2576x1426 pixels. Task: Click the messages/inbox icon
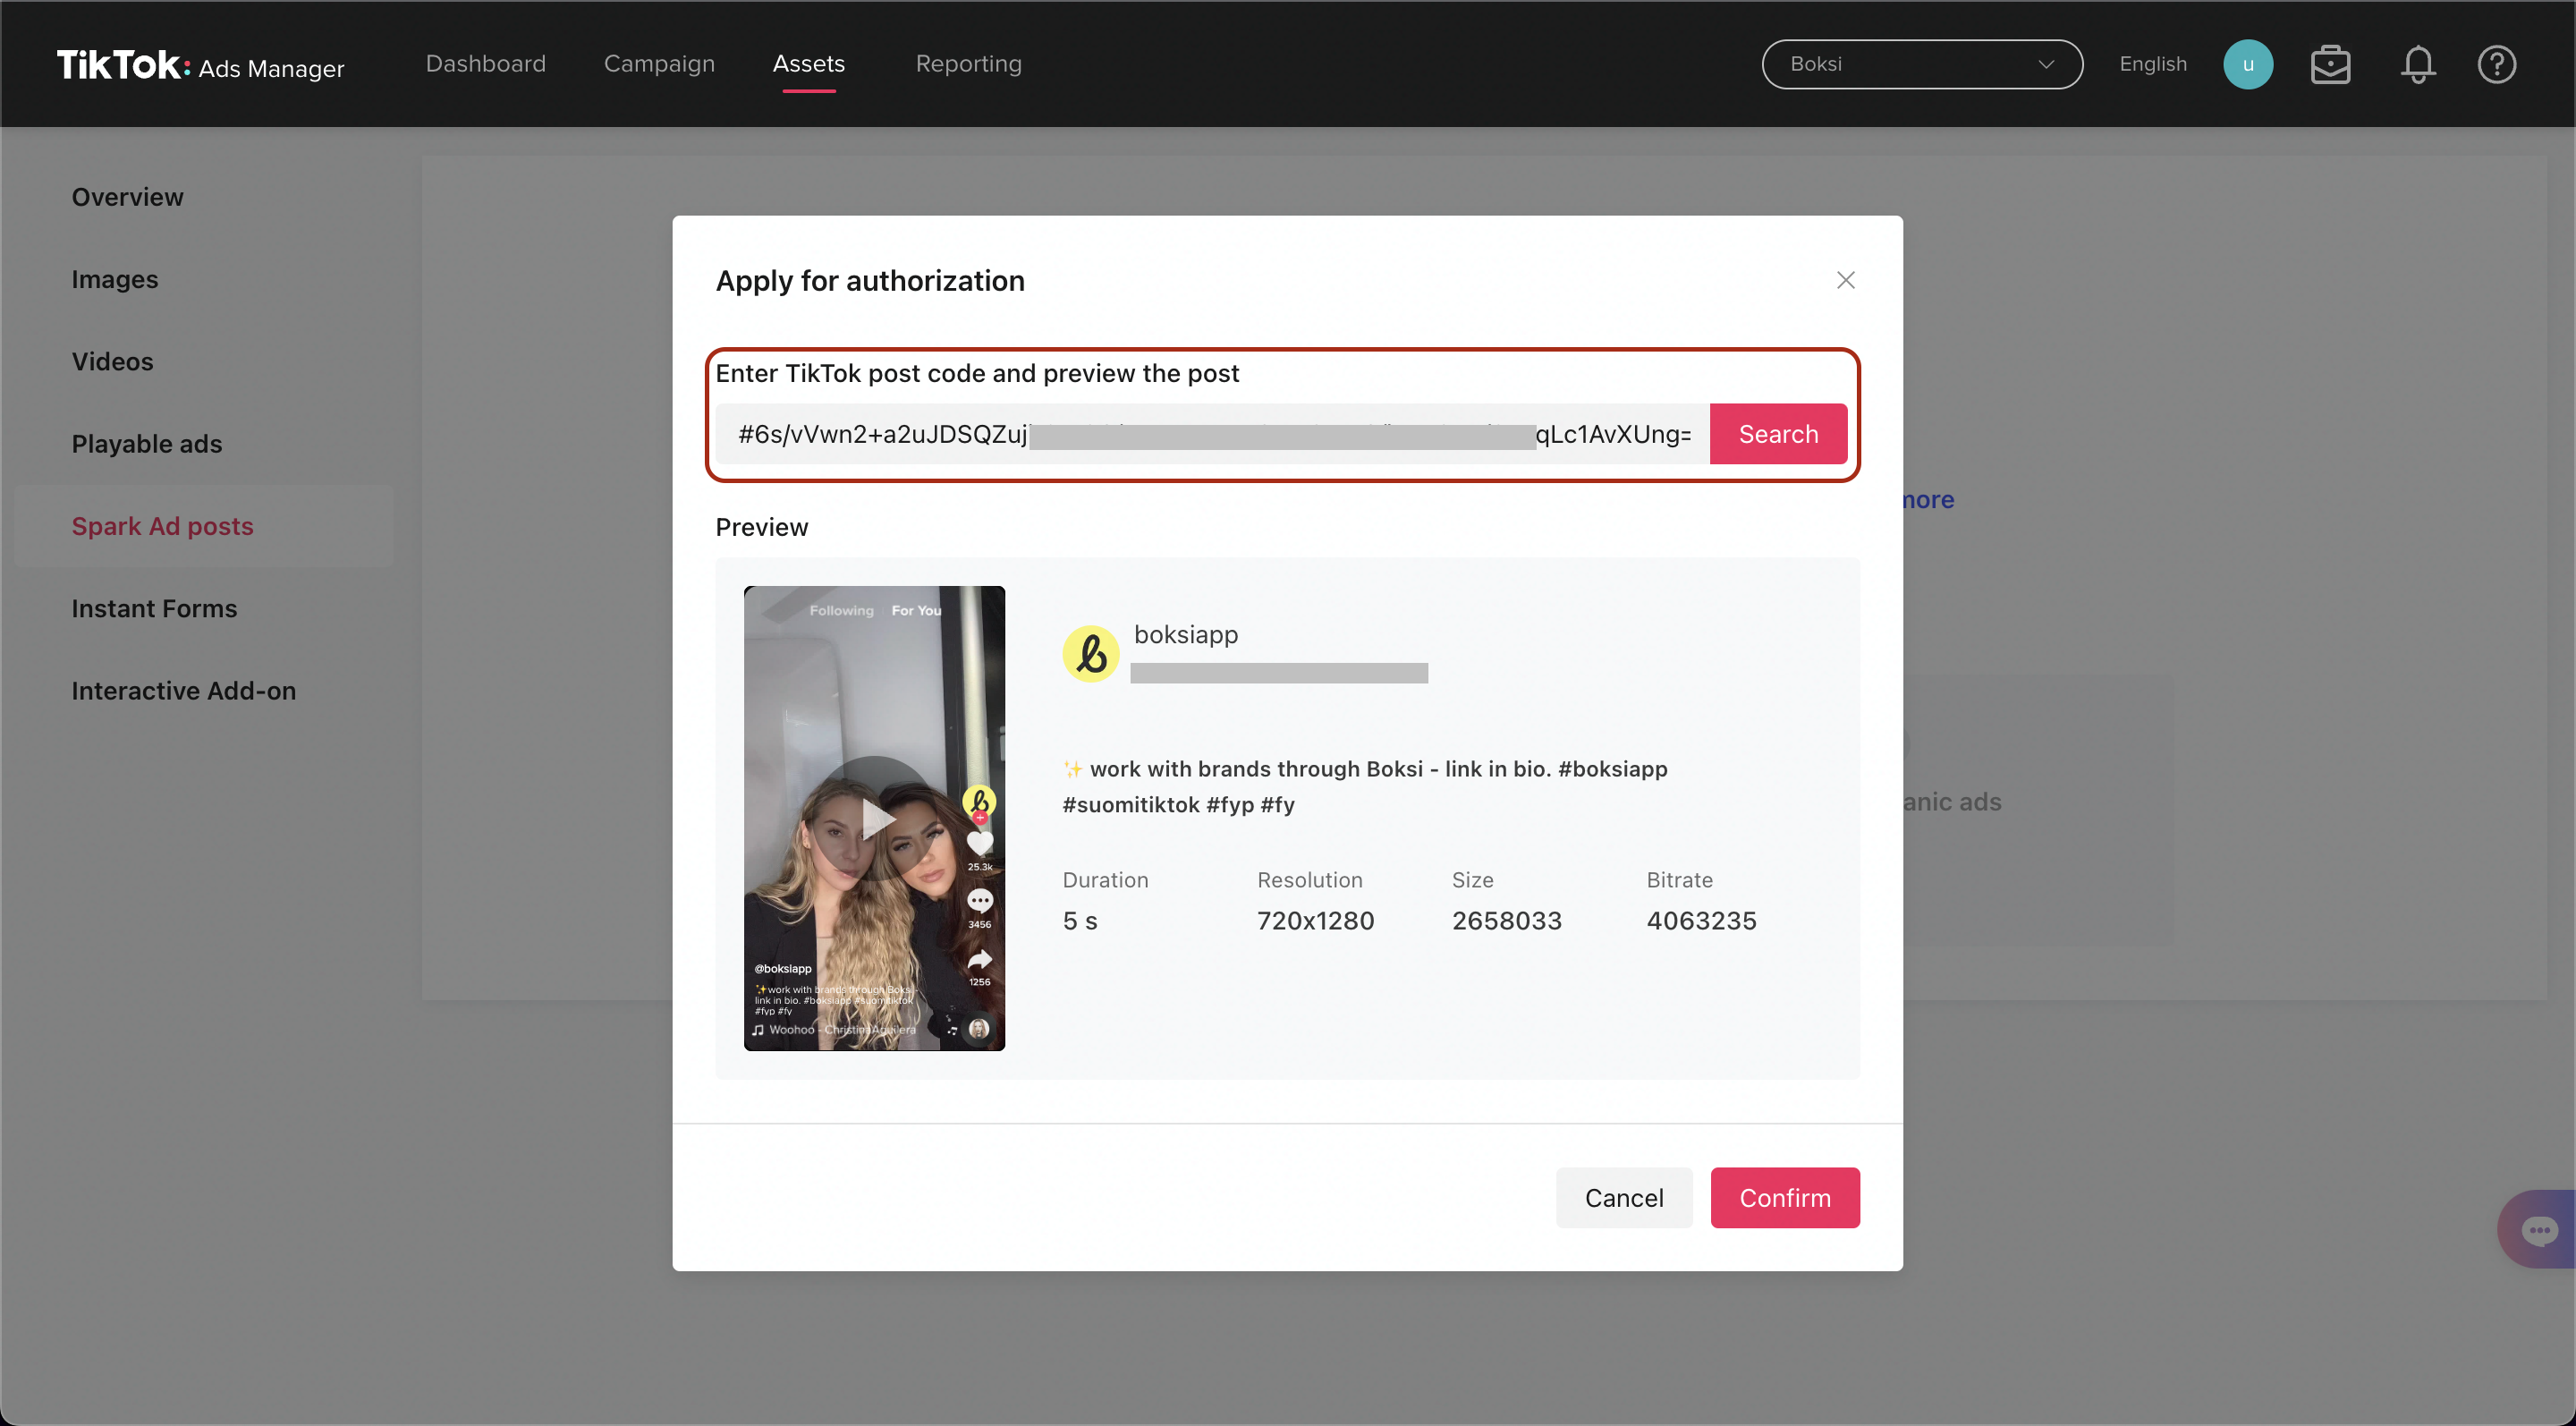(x=2328, y=64)
